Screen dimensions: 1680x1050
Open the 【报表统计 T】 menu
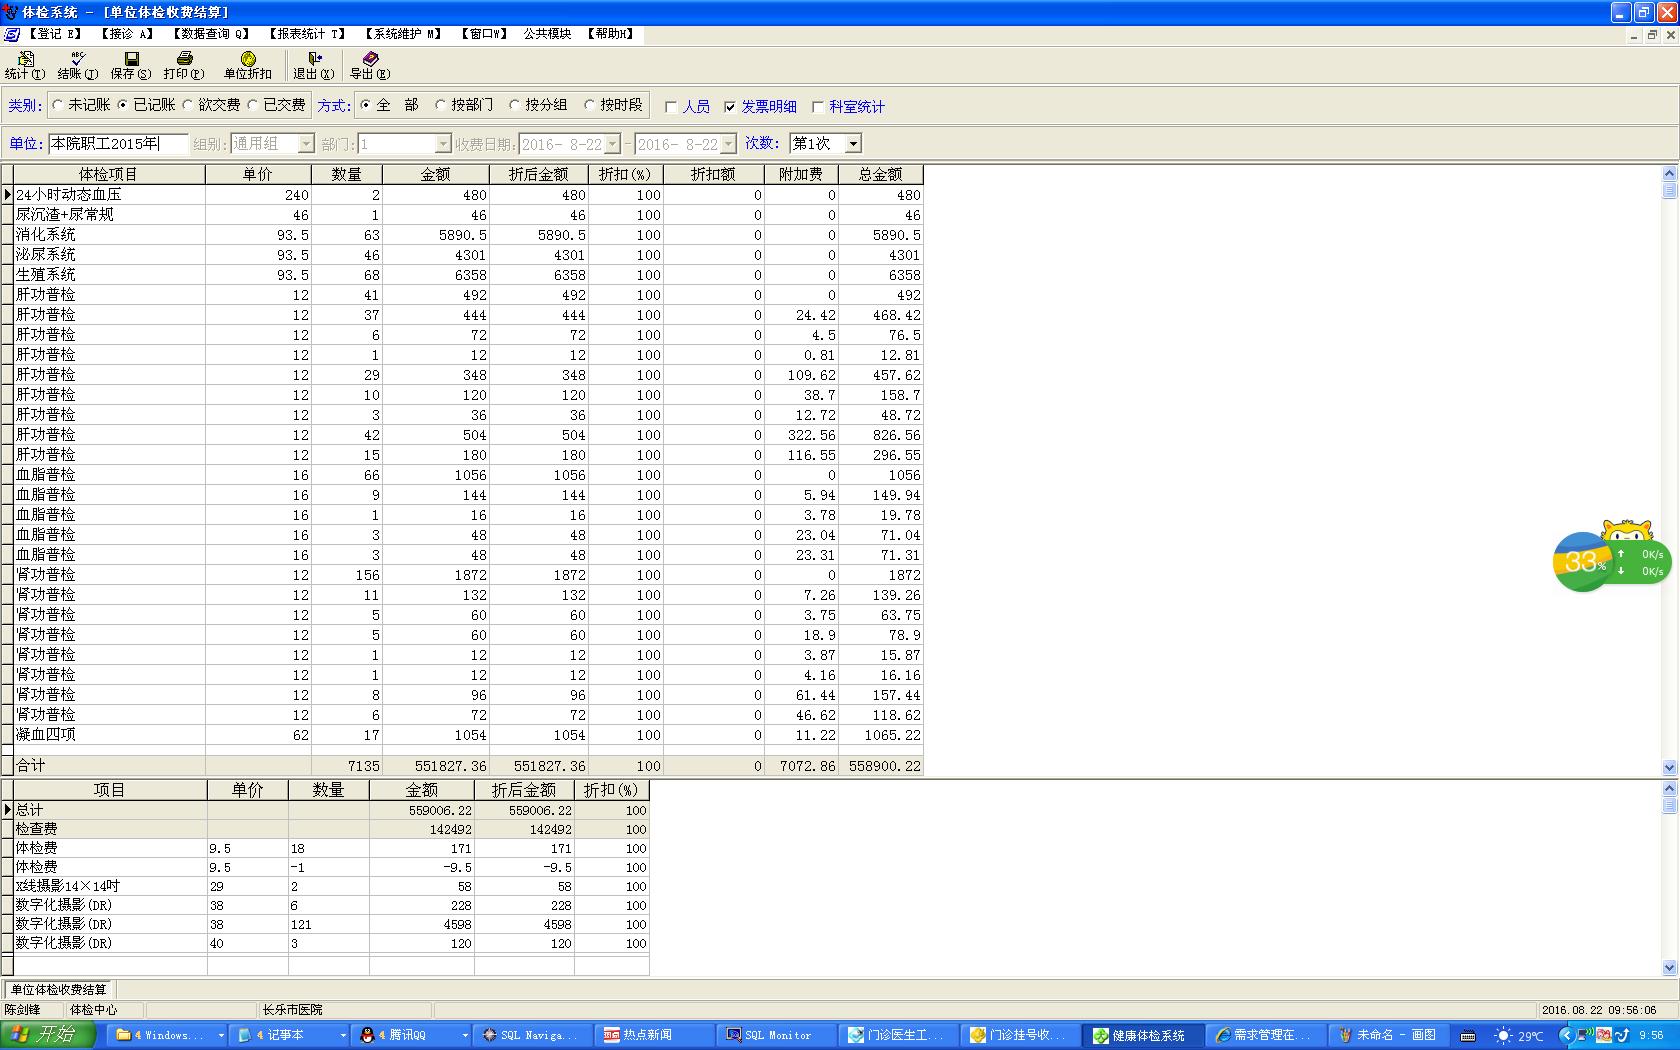pos(306,34)
